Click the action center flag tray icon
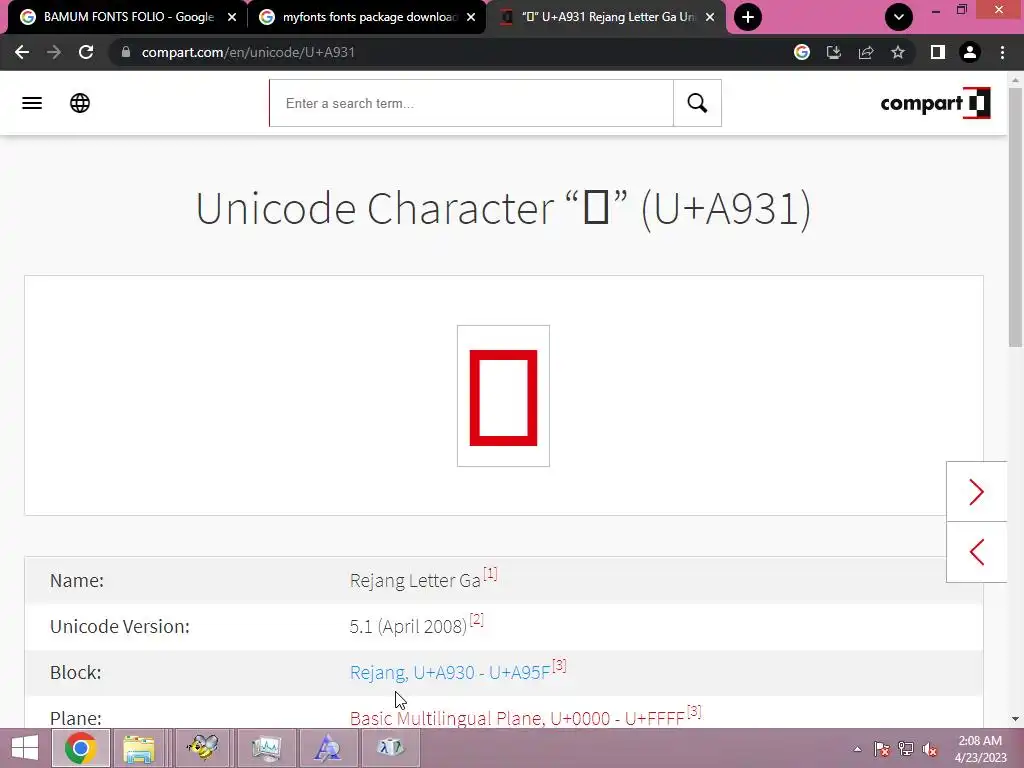1024x768 pixels. (882, 749)
